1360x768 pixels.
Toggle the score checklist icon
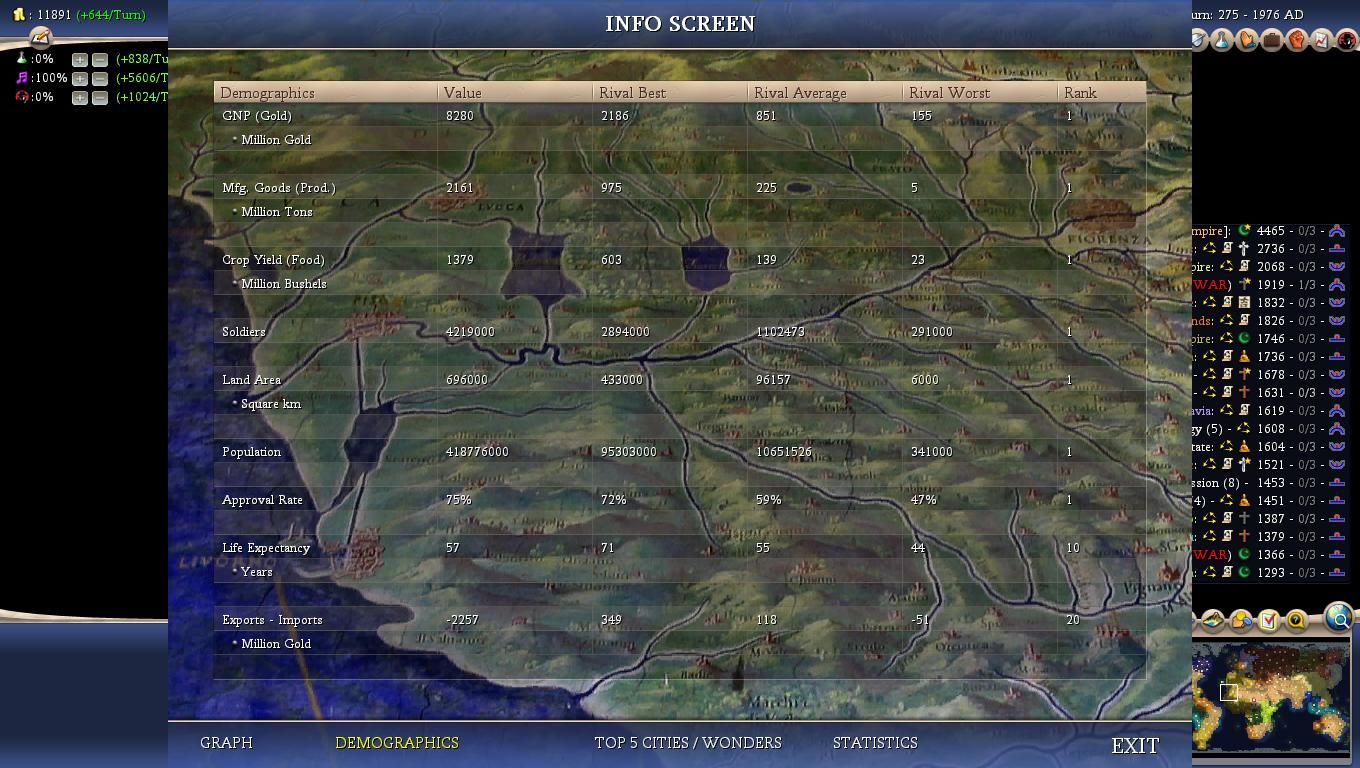1268,621
